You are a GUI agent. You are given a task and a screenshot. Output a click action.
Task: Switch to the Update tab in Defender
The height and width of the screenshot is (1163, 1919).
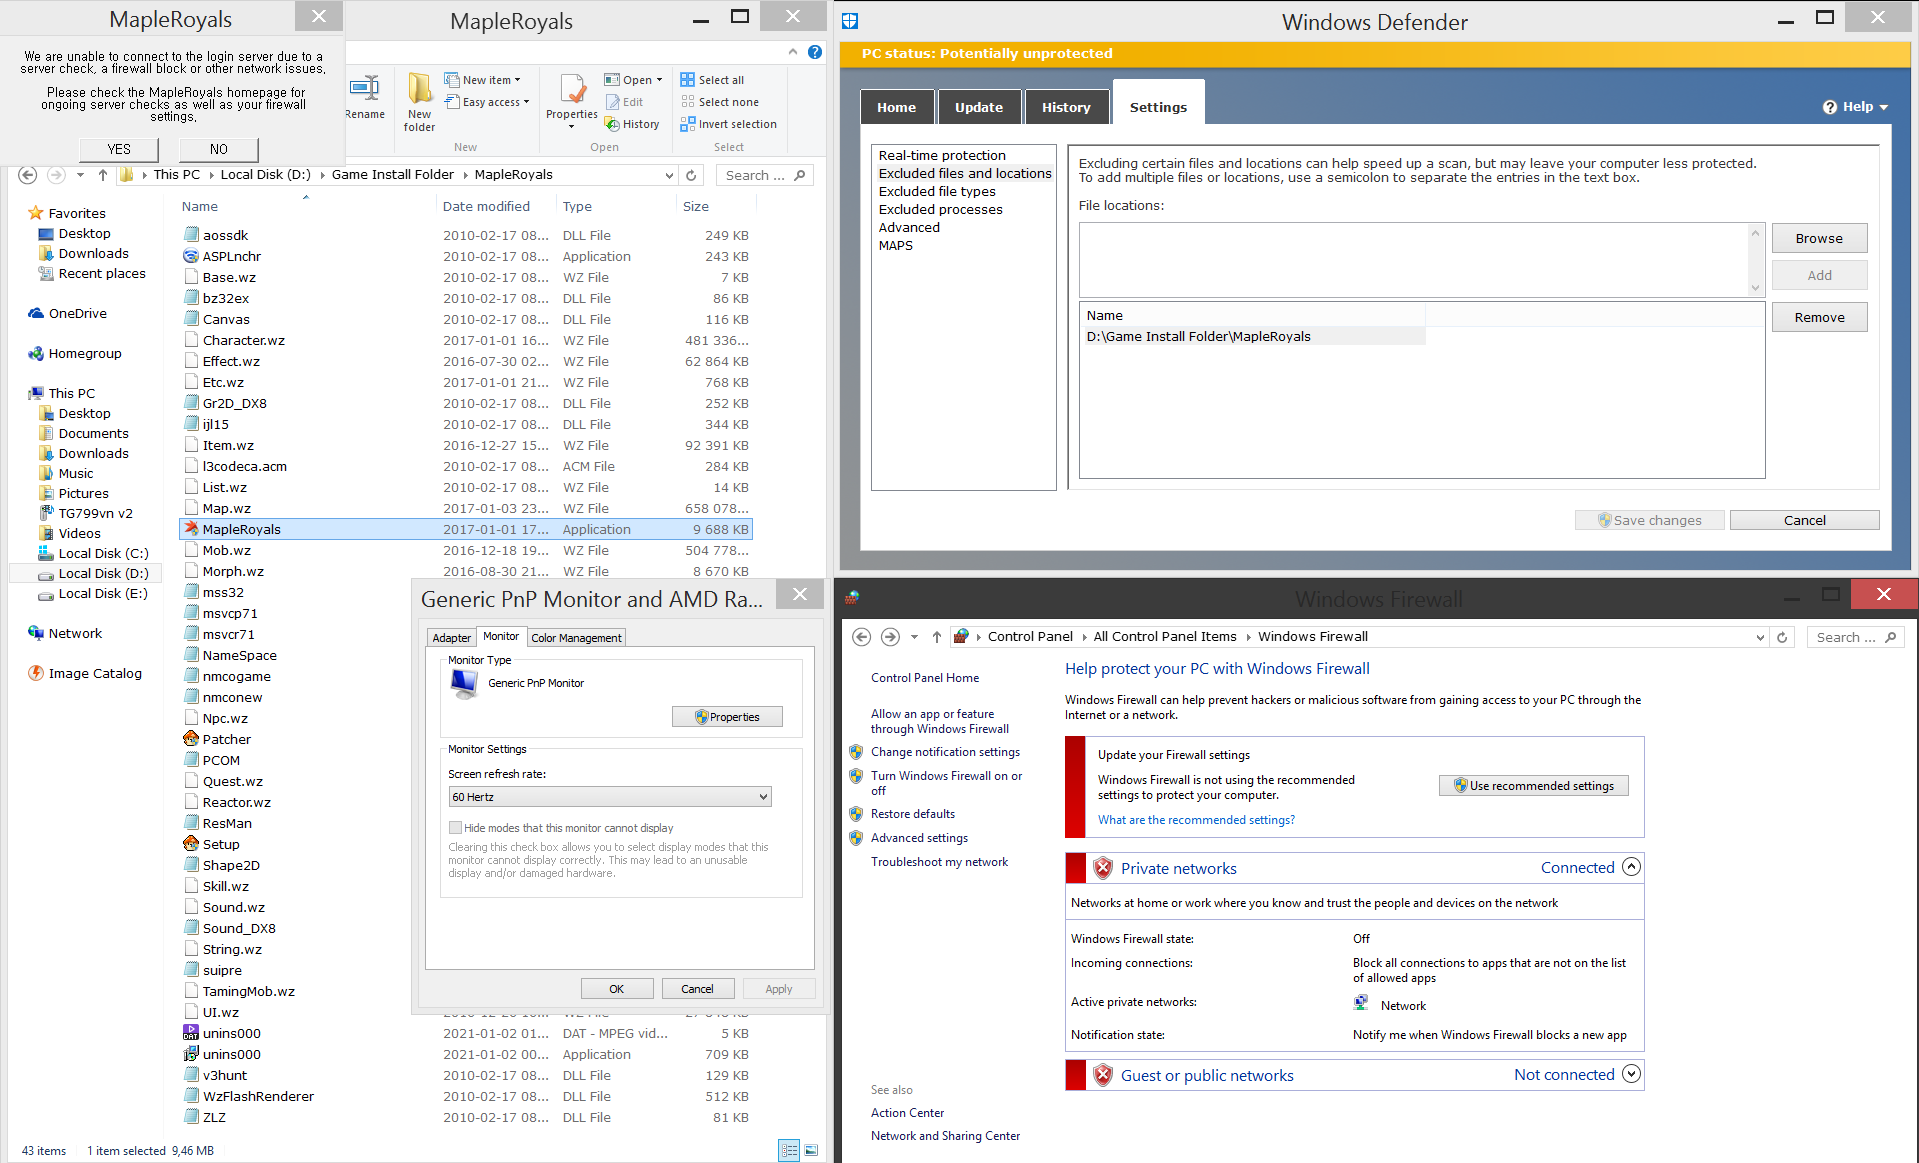(x=978, y=107)
